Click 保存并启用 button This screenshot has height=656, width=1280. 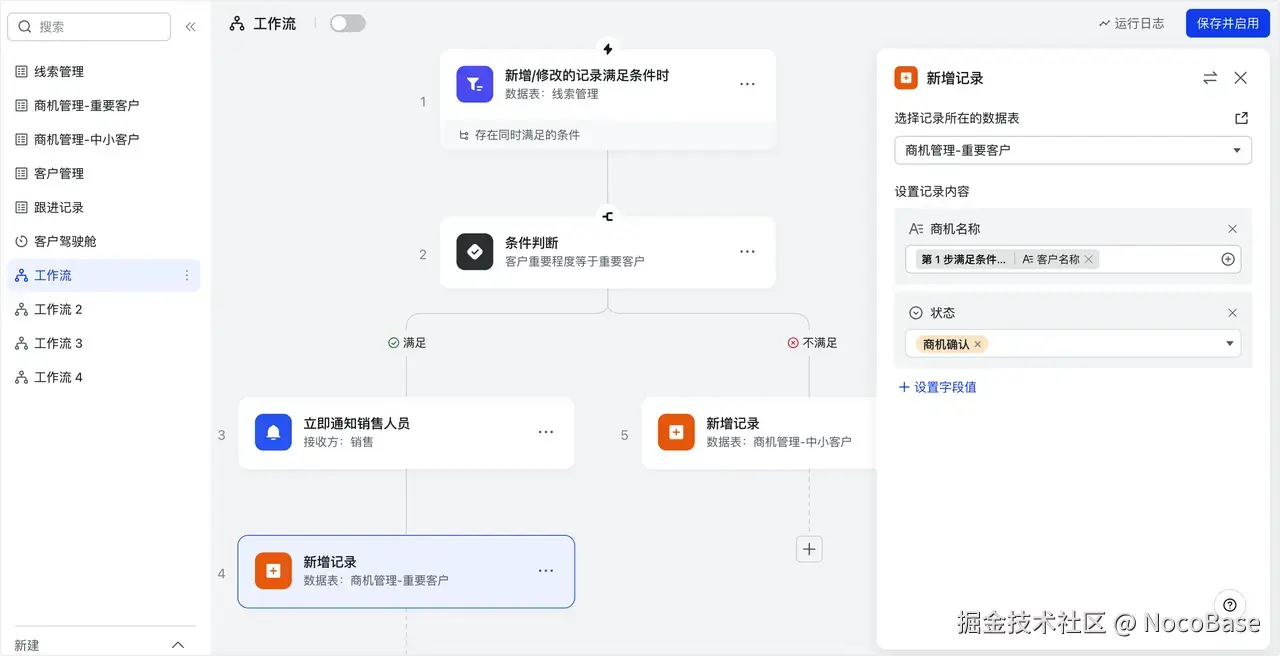tap(1227, 23)
